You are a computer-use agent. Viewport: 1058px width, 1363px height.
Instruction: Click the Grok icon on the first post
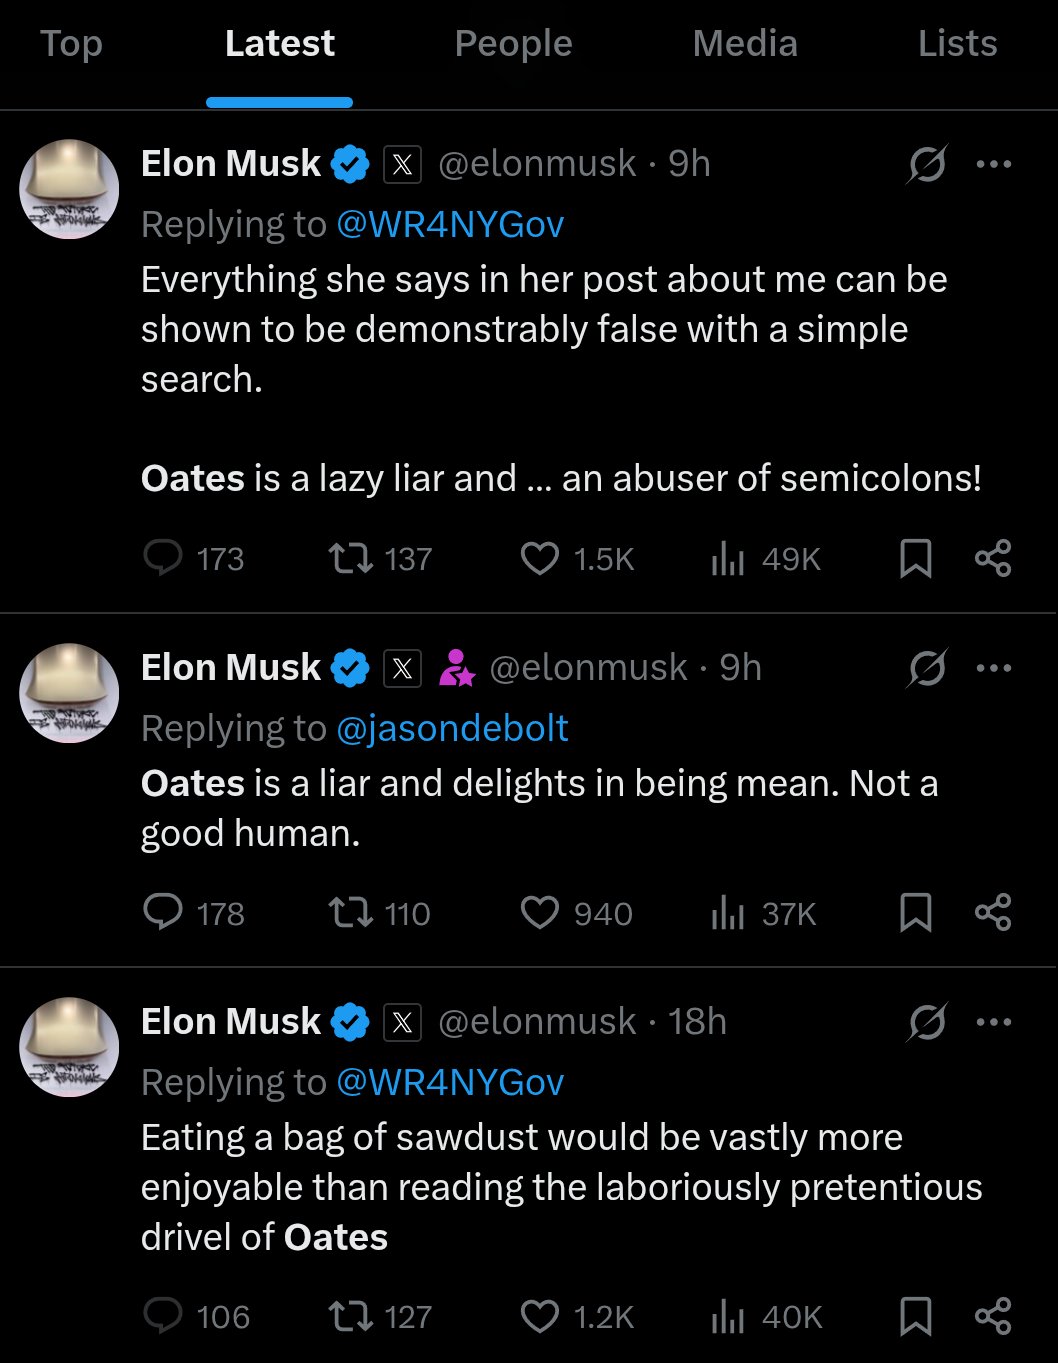tap(927, 164)
